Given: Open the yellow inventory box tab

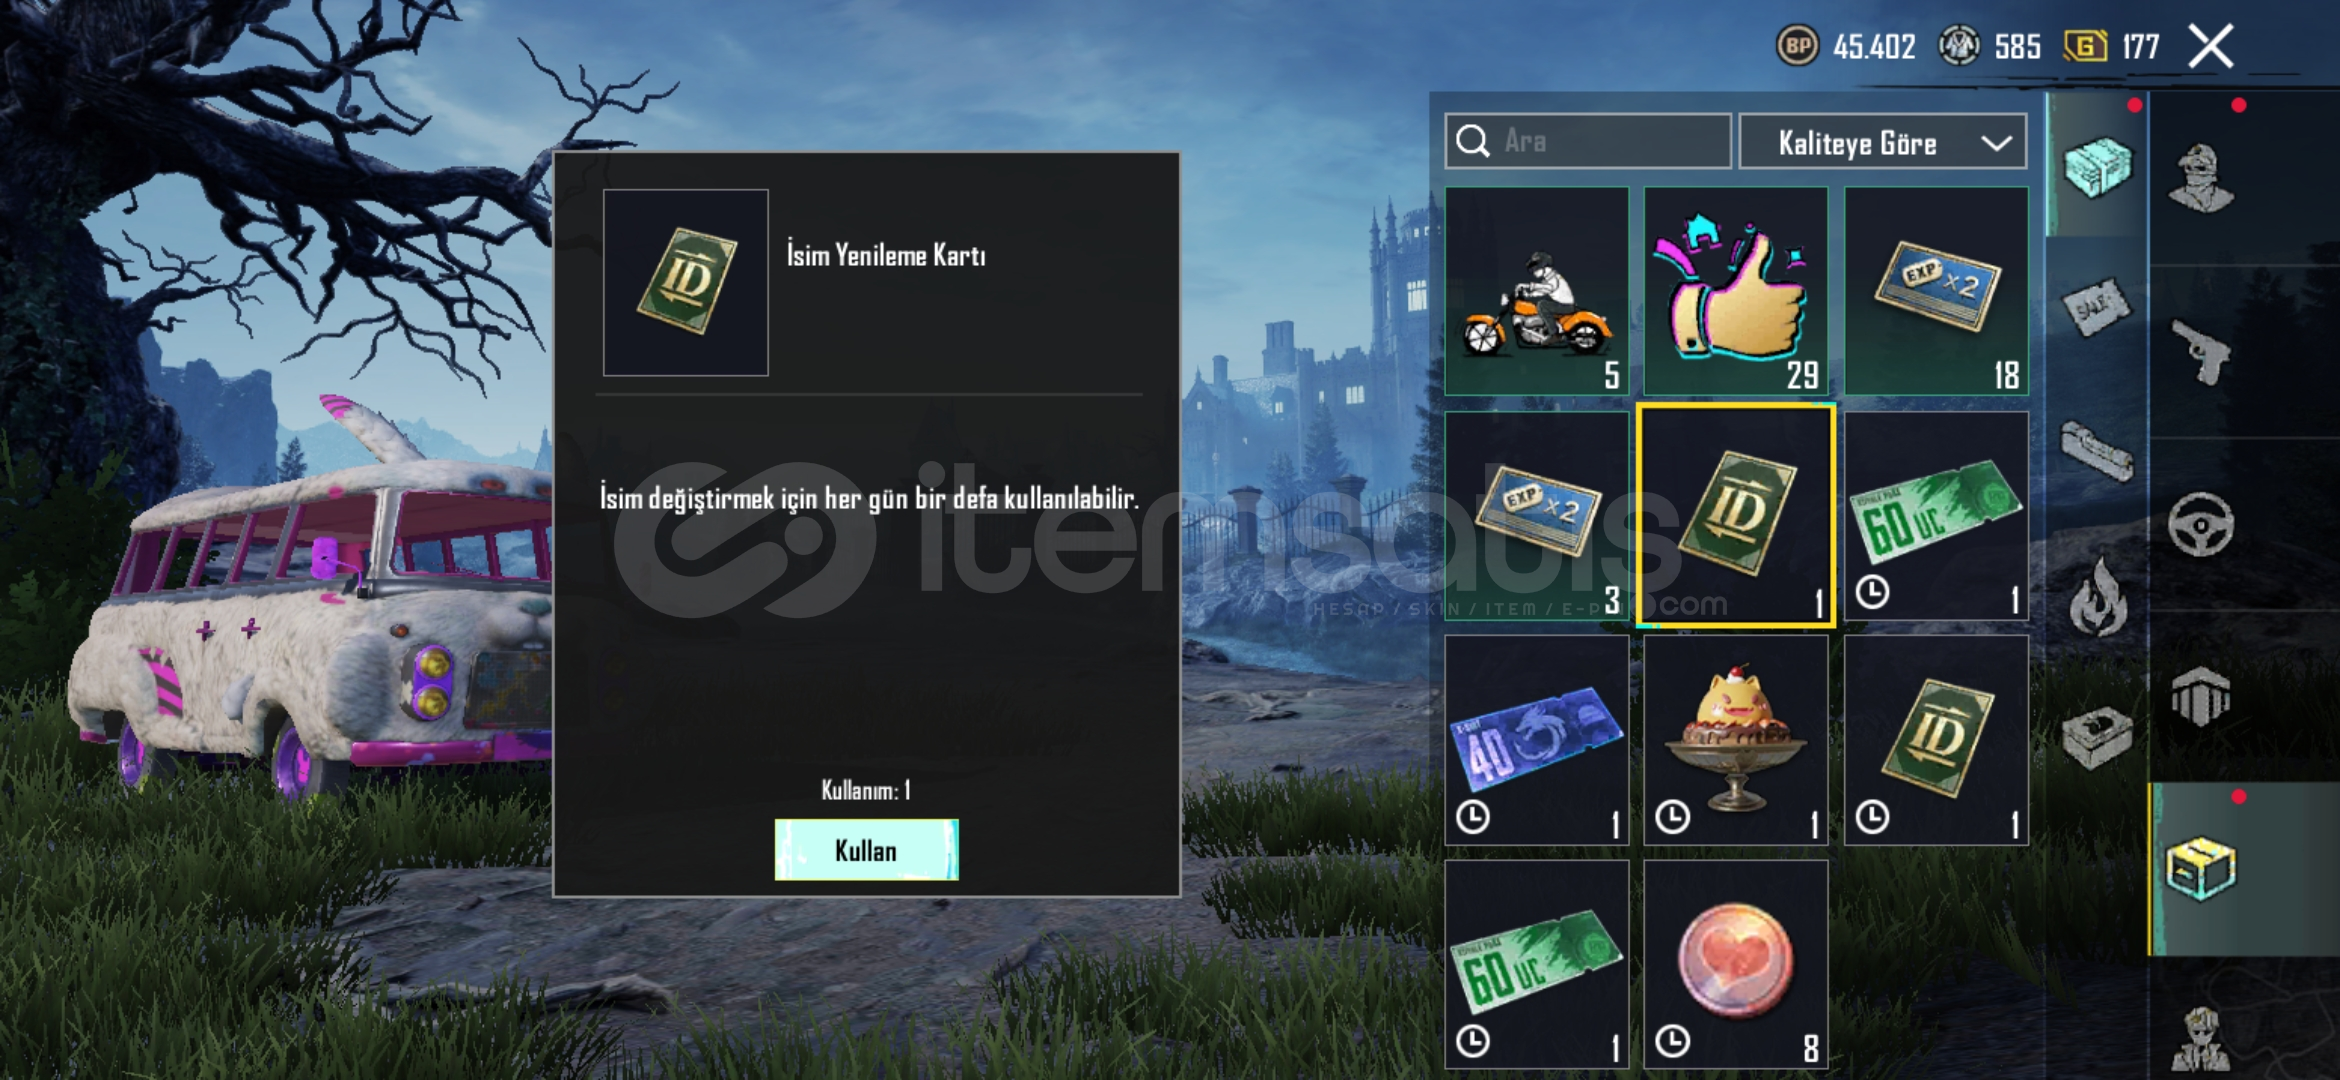Looking at the screenshot, I should point(2200,868).
